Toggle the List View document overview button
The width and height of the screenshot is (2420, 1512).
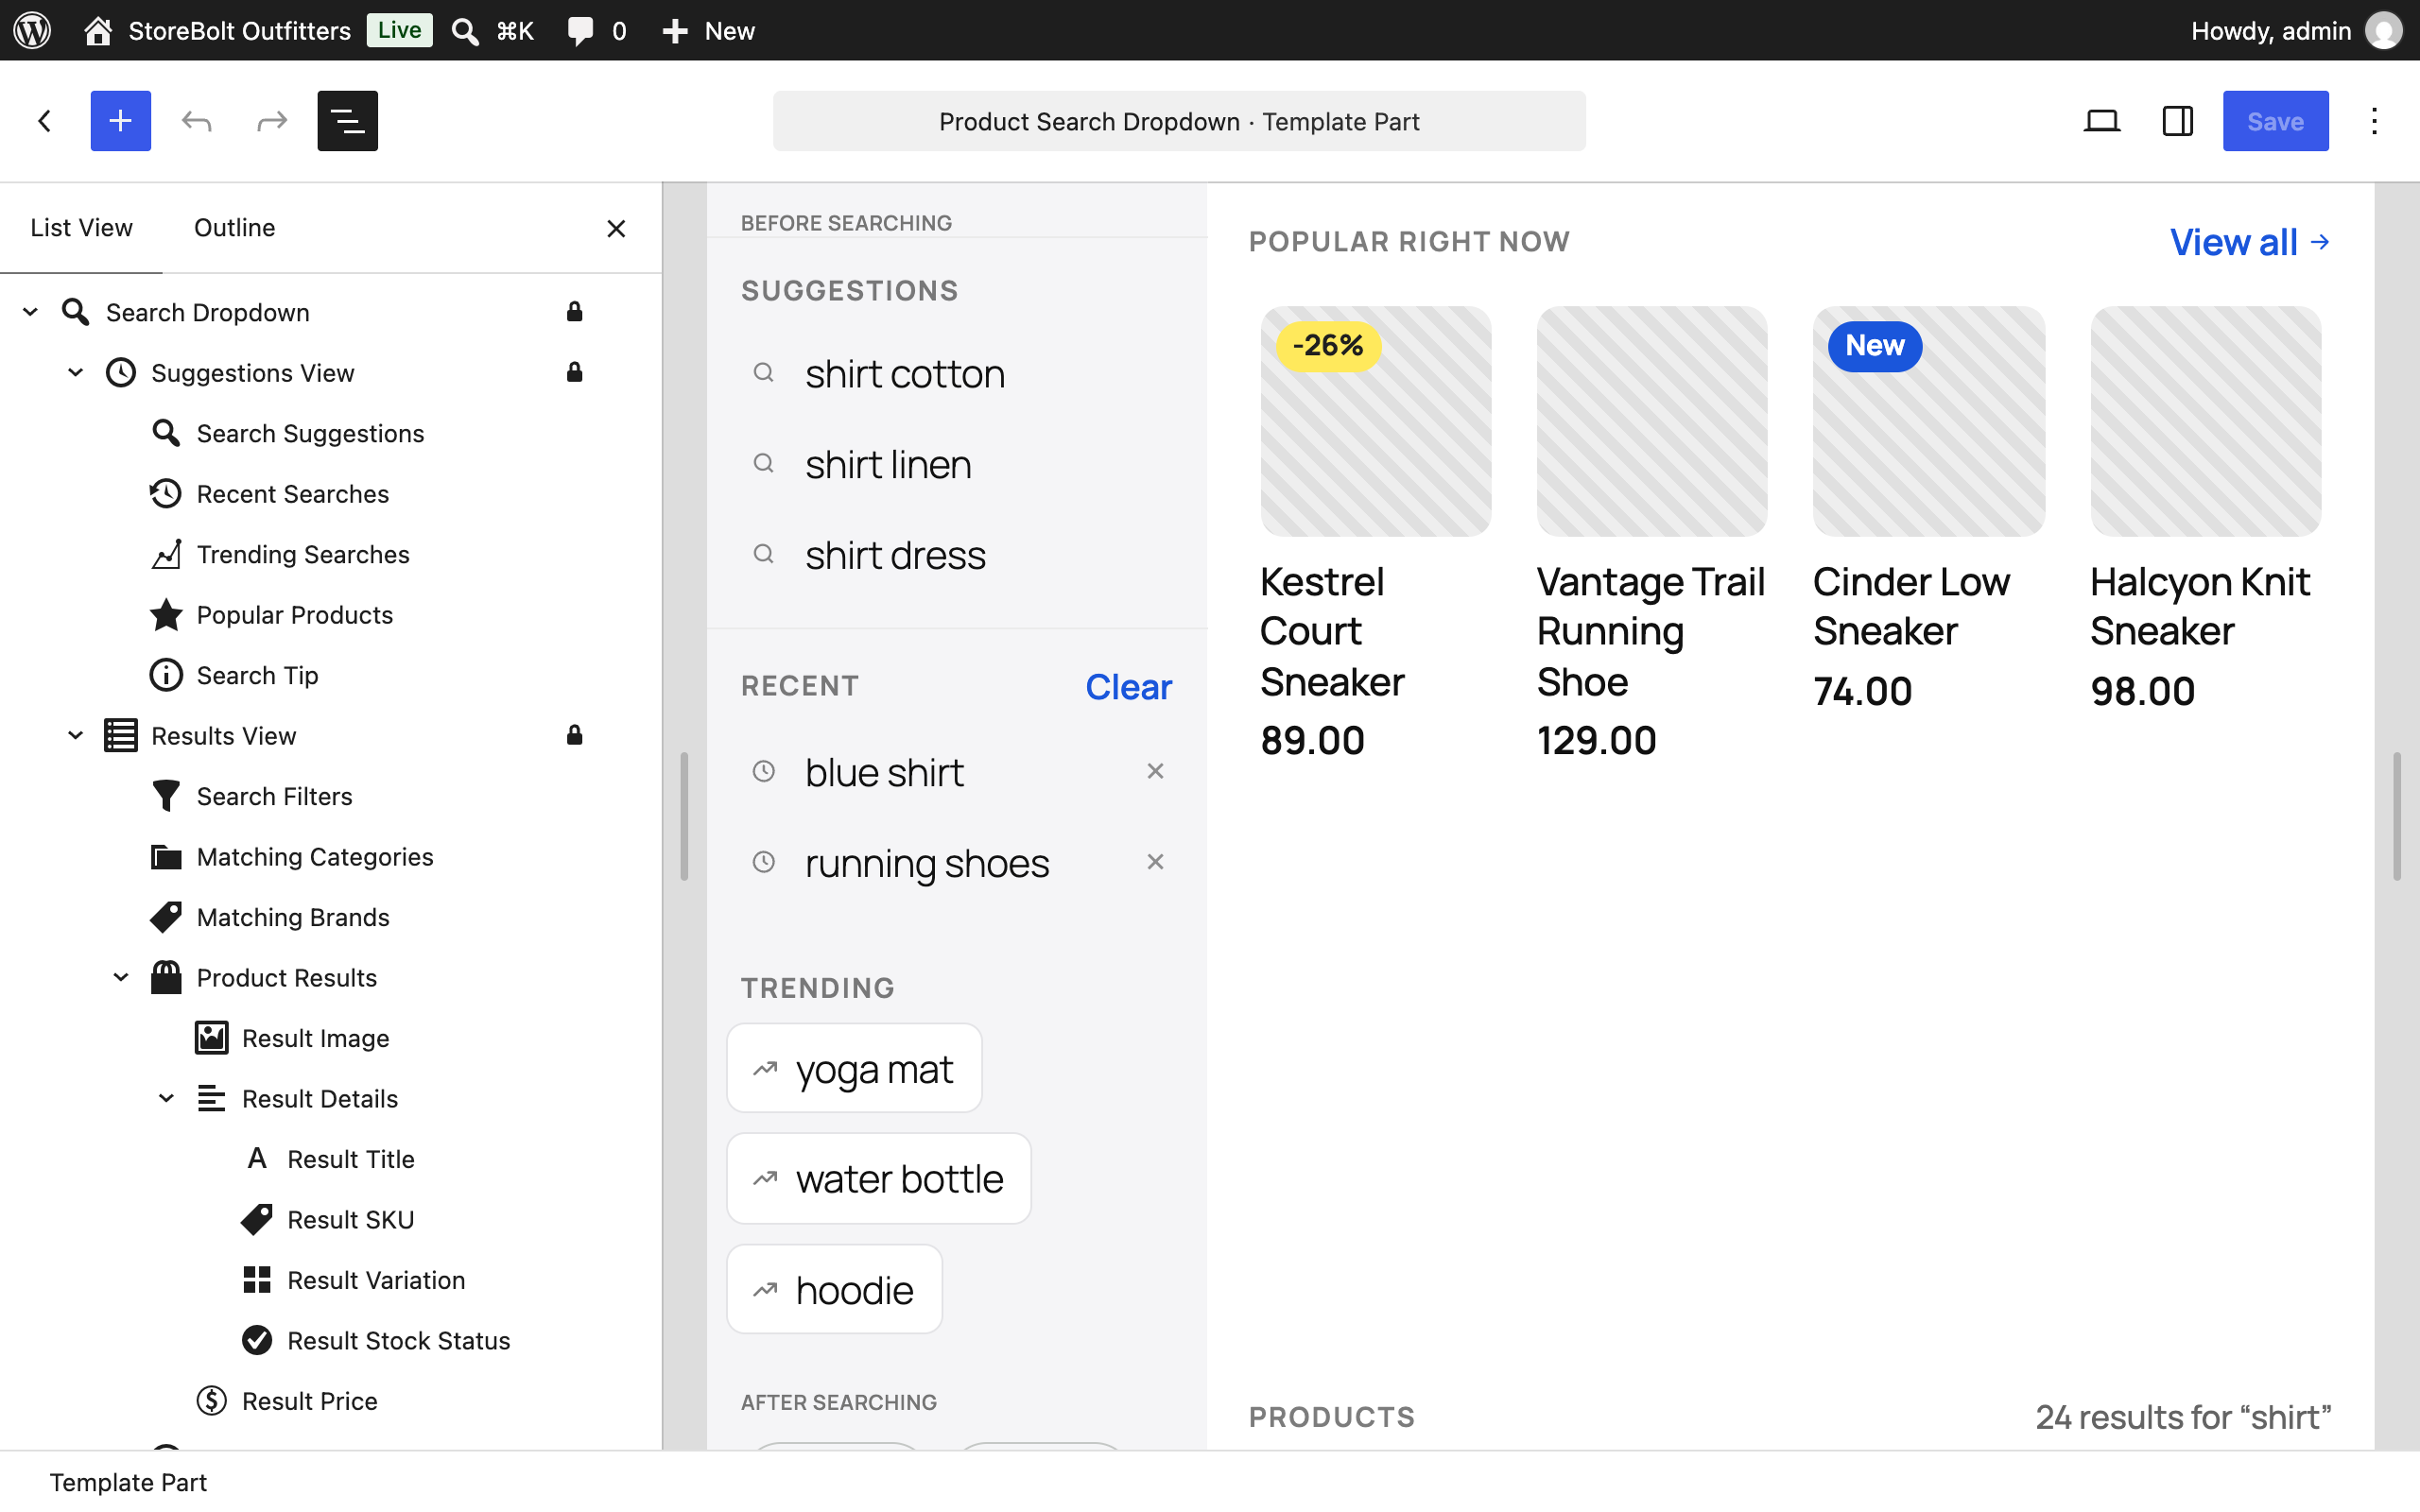pyautogui.click(x=347, y=121)
